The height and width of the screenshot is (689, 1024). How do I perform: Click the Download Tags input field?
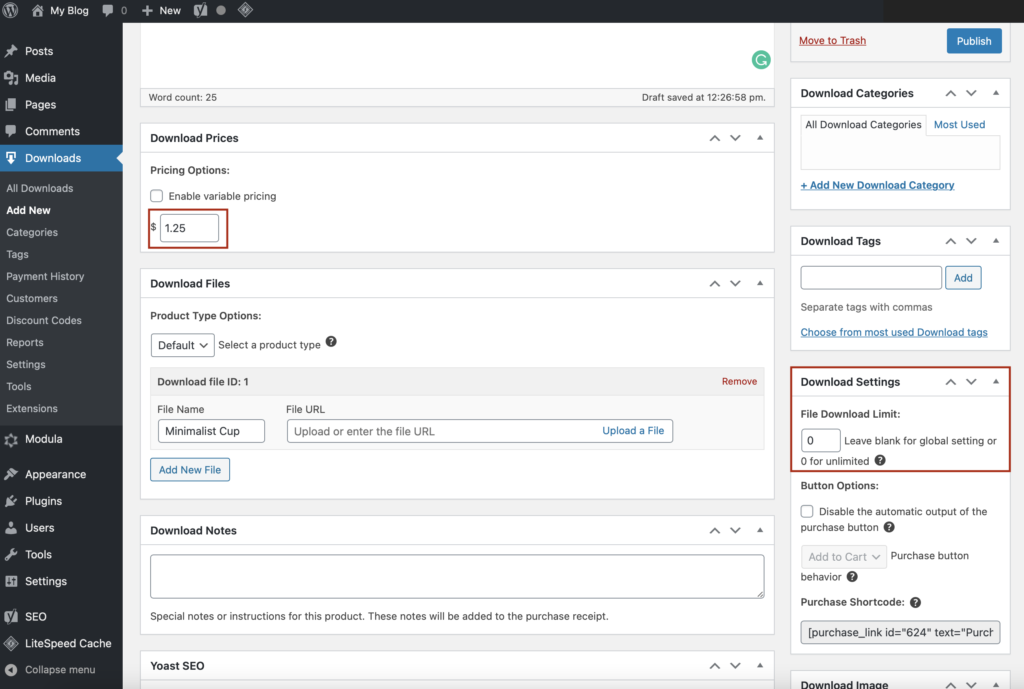(x=871, y=278)
